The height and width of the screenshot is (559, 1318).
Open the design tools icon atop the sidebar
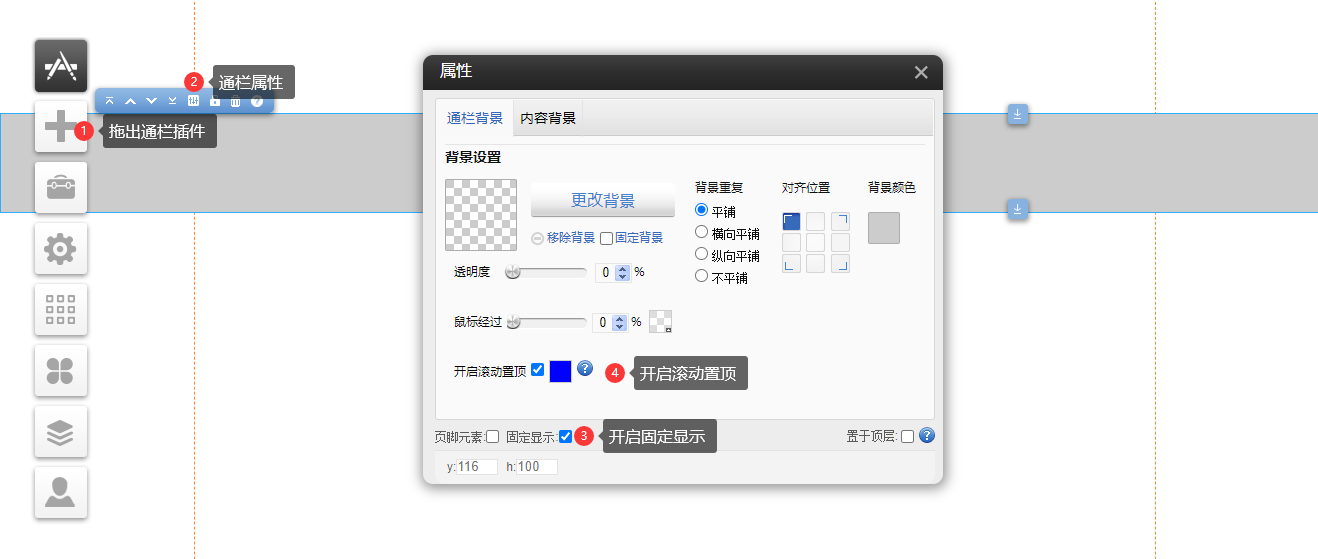(x=61, y=66)
